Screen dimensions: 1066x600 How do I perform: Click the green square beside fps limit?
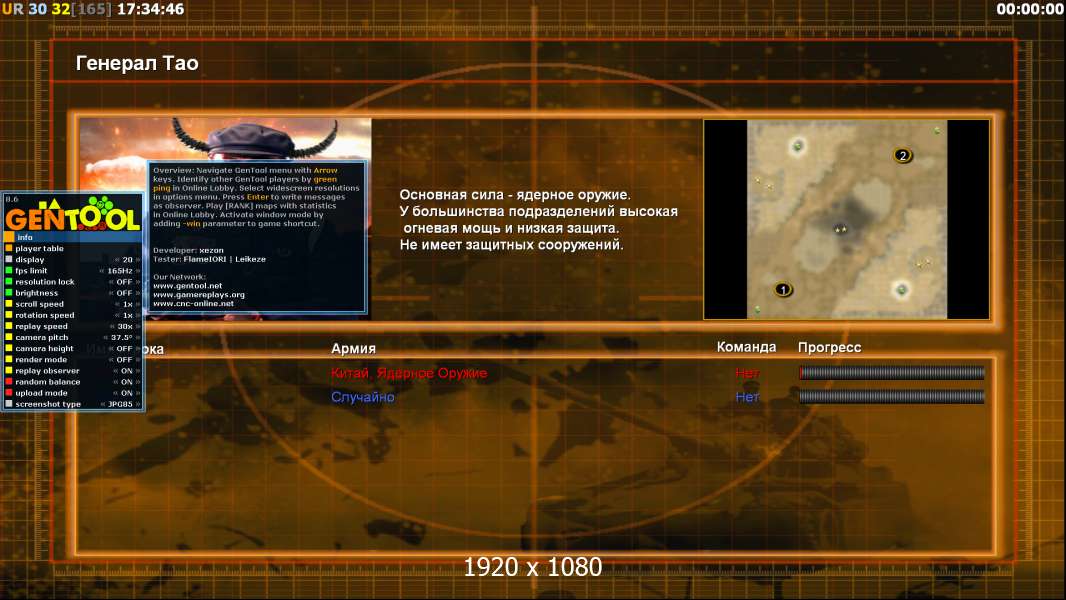[9, 270]
